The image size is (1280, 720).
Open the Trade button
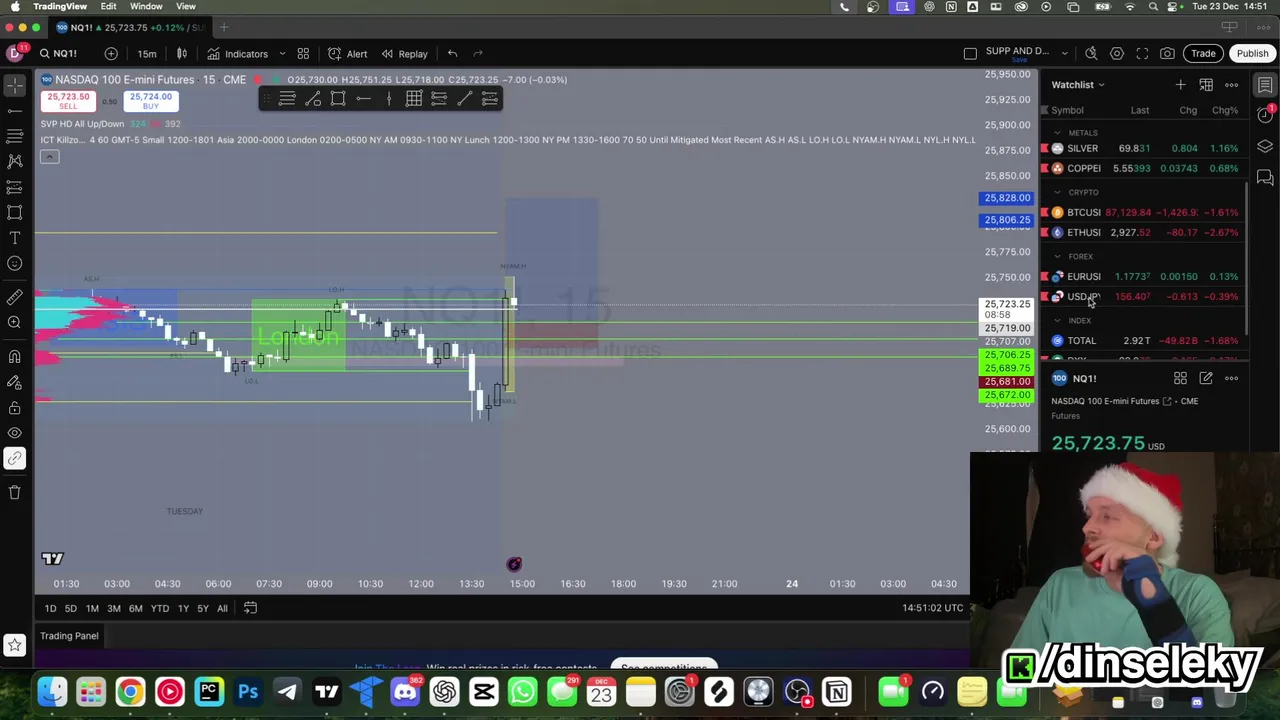[1203, 53]
